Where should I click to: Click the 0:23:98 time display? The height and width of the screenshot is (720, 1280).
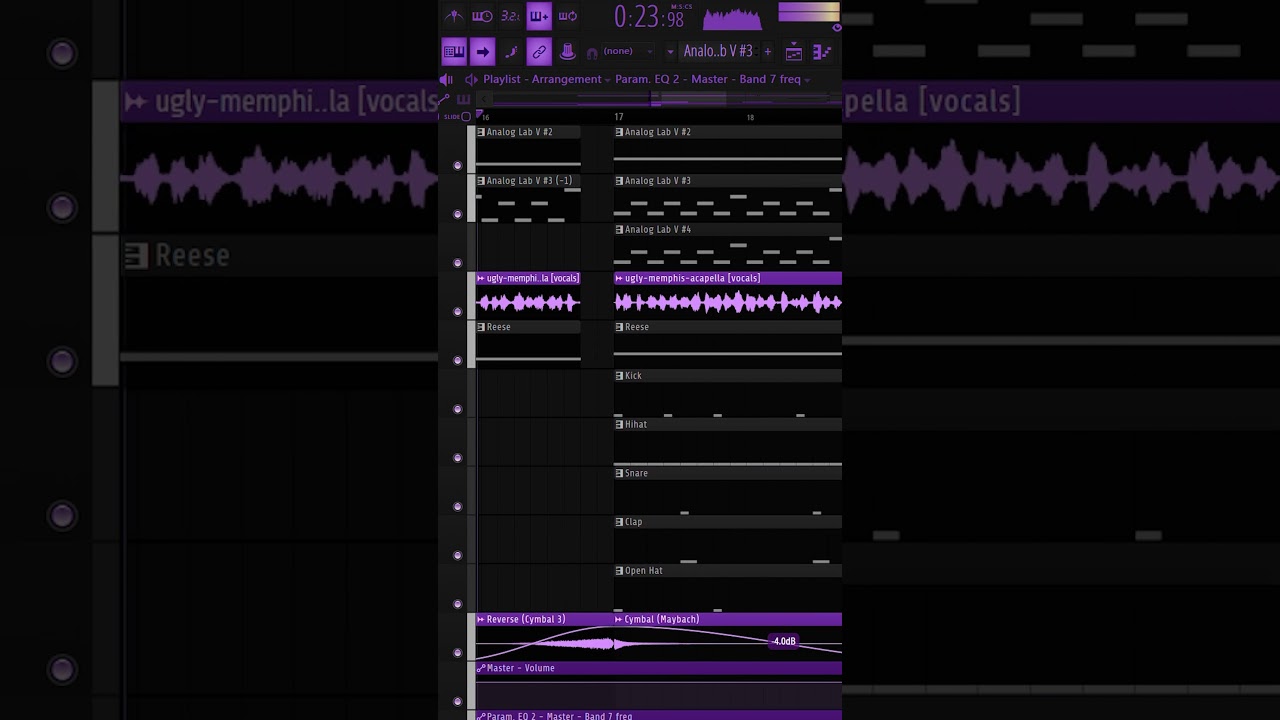[648, 17]
